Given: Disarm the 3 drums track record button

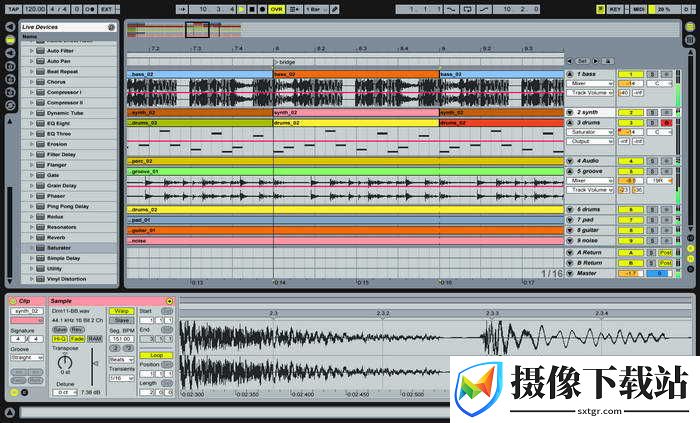Looking at the screenshot, I should [667, 123].
